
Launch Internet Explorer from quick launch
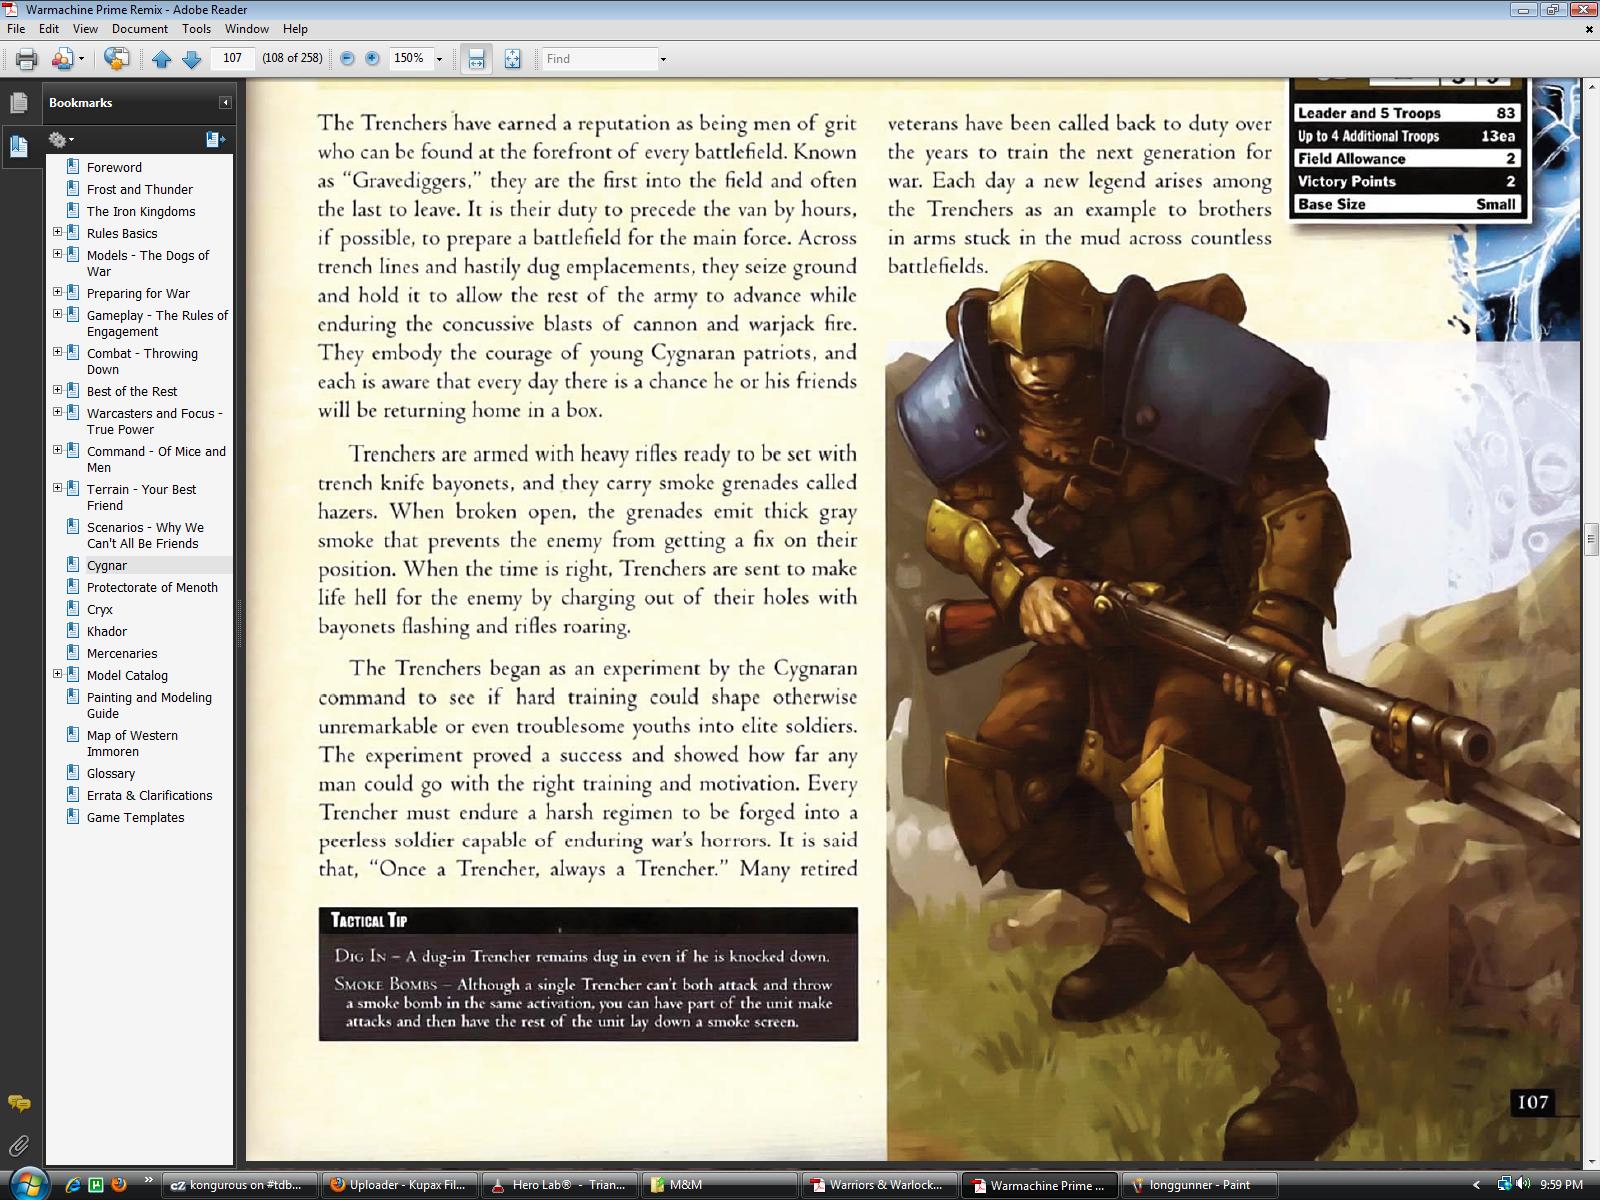[72, 1185]
